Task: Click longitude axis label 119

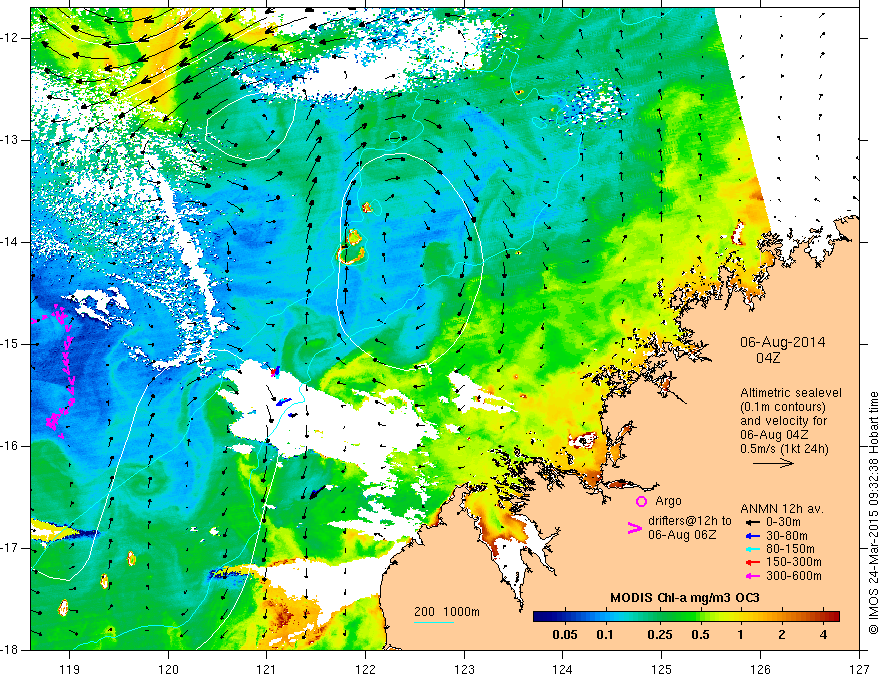Action: (x=70, y=670)
